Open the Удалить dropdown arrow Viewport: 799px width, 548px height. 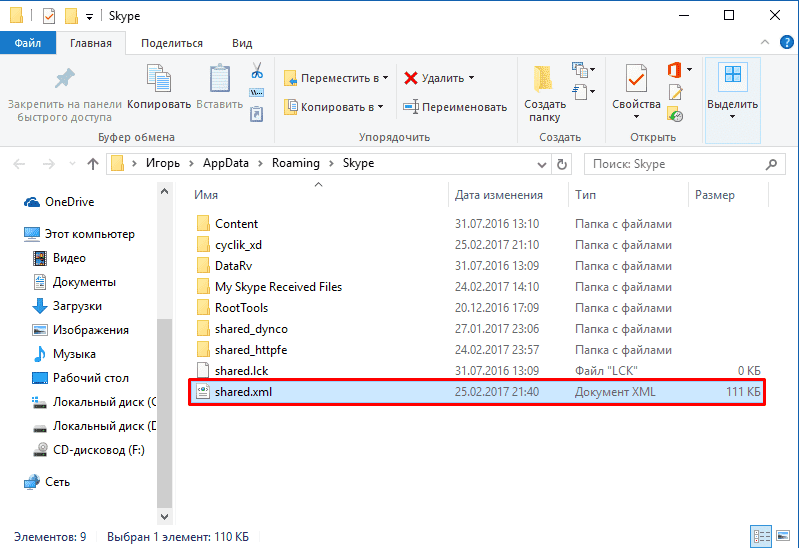pyautogui.click(x=472, y=77)
